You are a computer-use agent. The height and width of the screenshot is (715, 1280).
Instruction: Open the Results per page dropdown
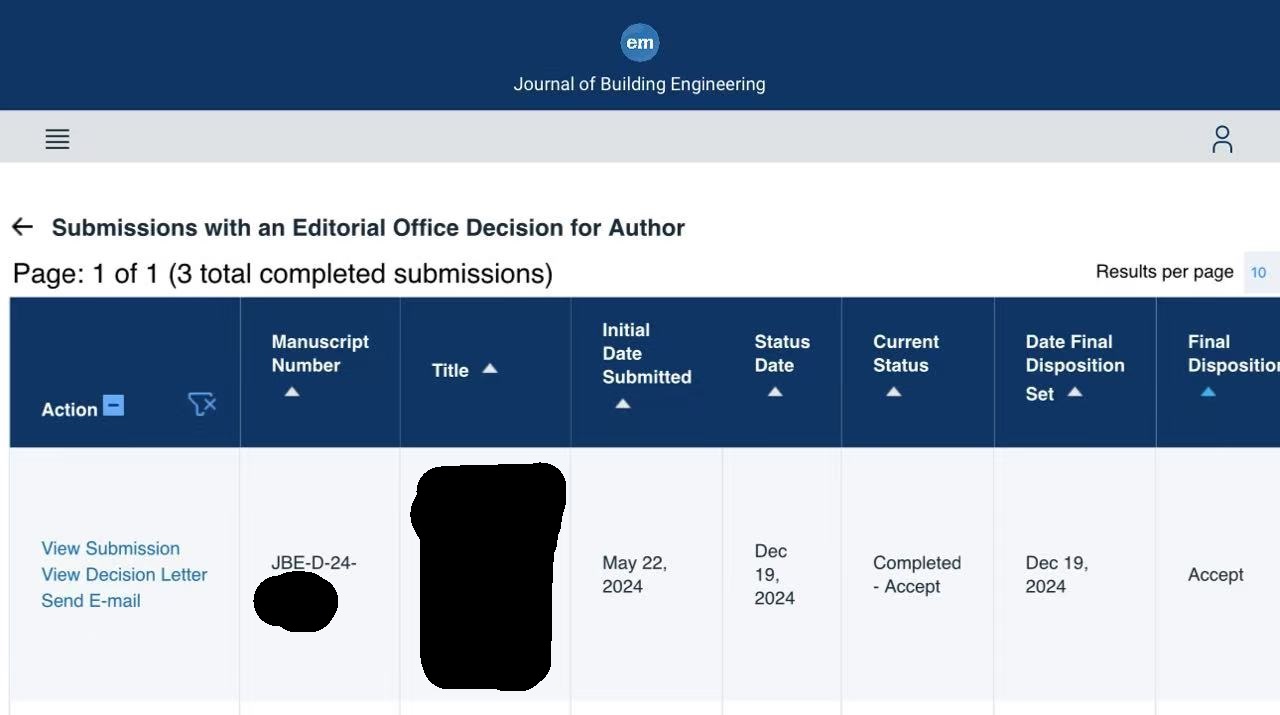[1259, 272]
